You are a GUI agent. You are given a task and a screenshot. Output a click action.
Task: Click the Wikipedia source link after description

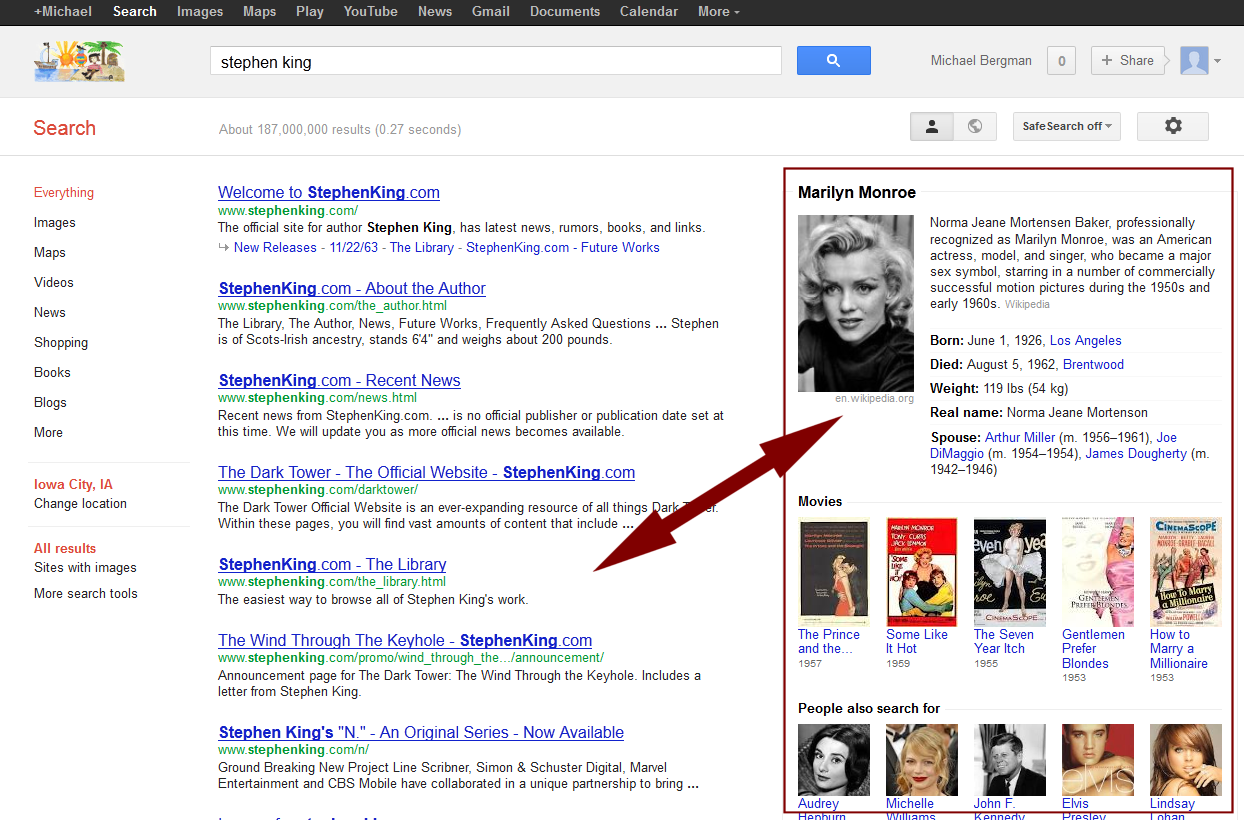coord(1027,304)
